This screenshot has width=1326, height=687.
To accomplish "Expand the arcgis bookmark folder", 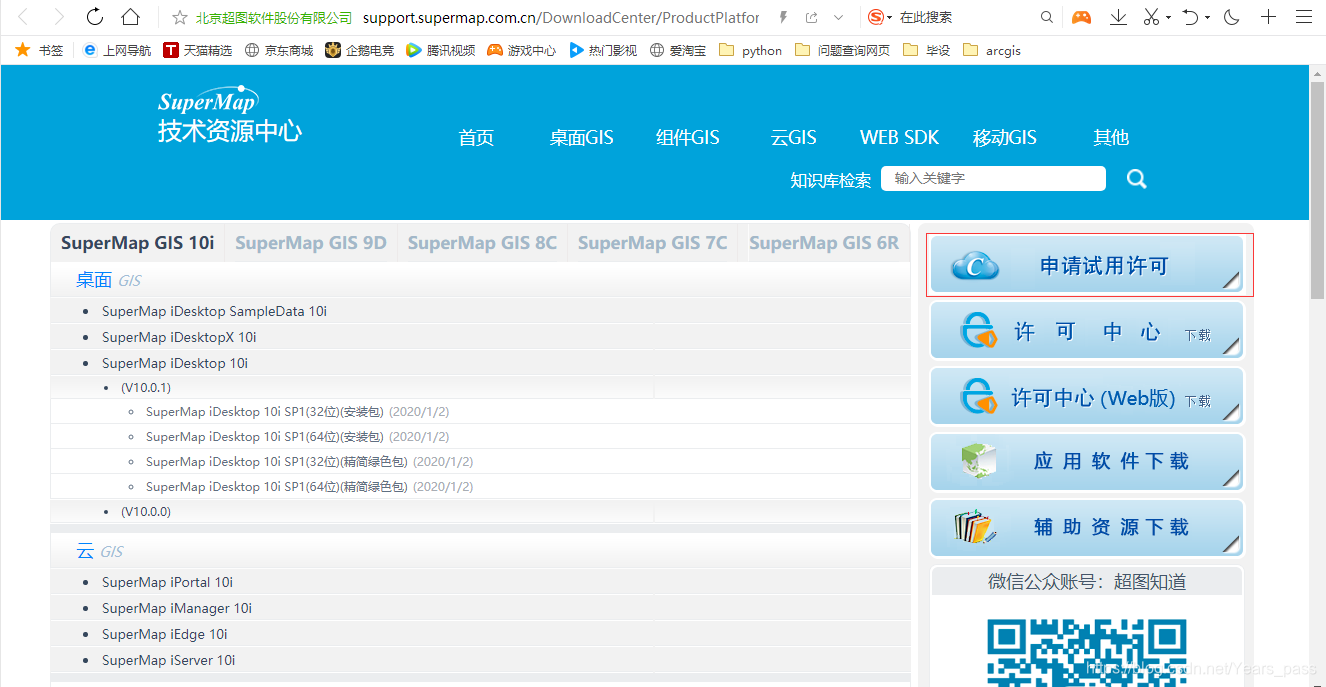I will point(991,50).
